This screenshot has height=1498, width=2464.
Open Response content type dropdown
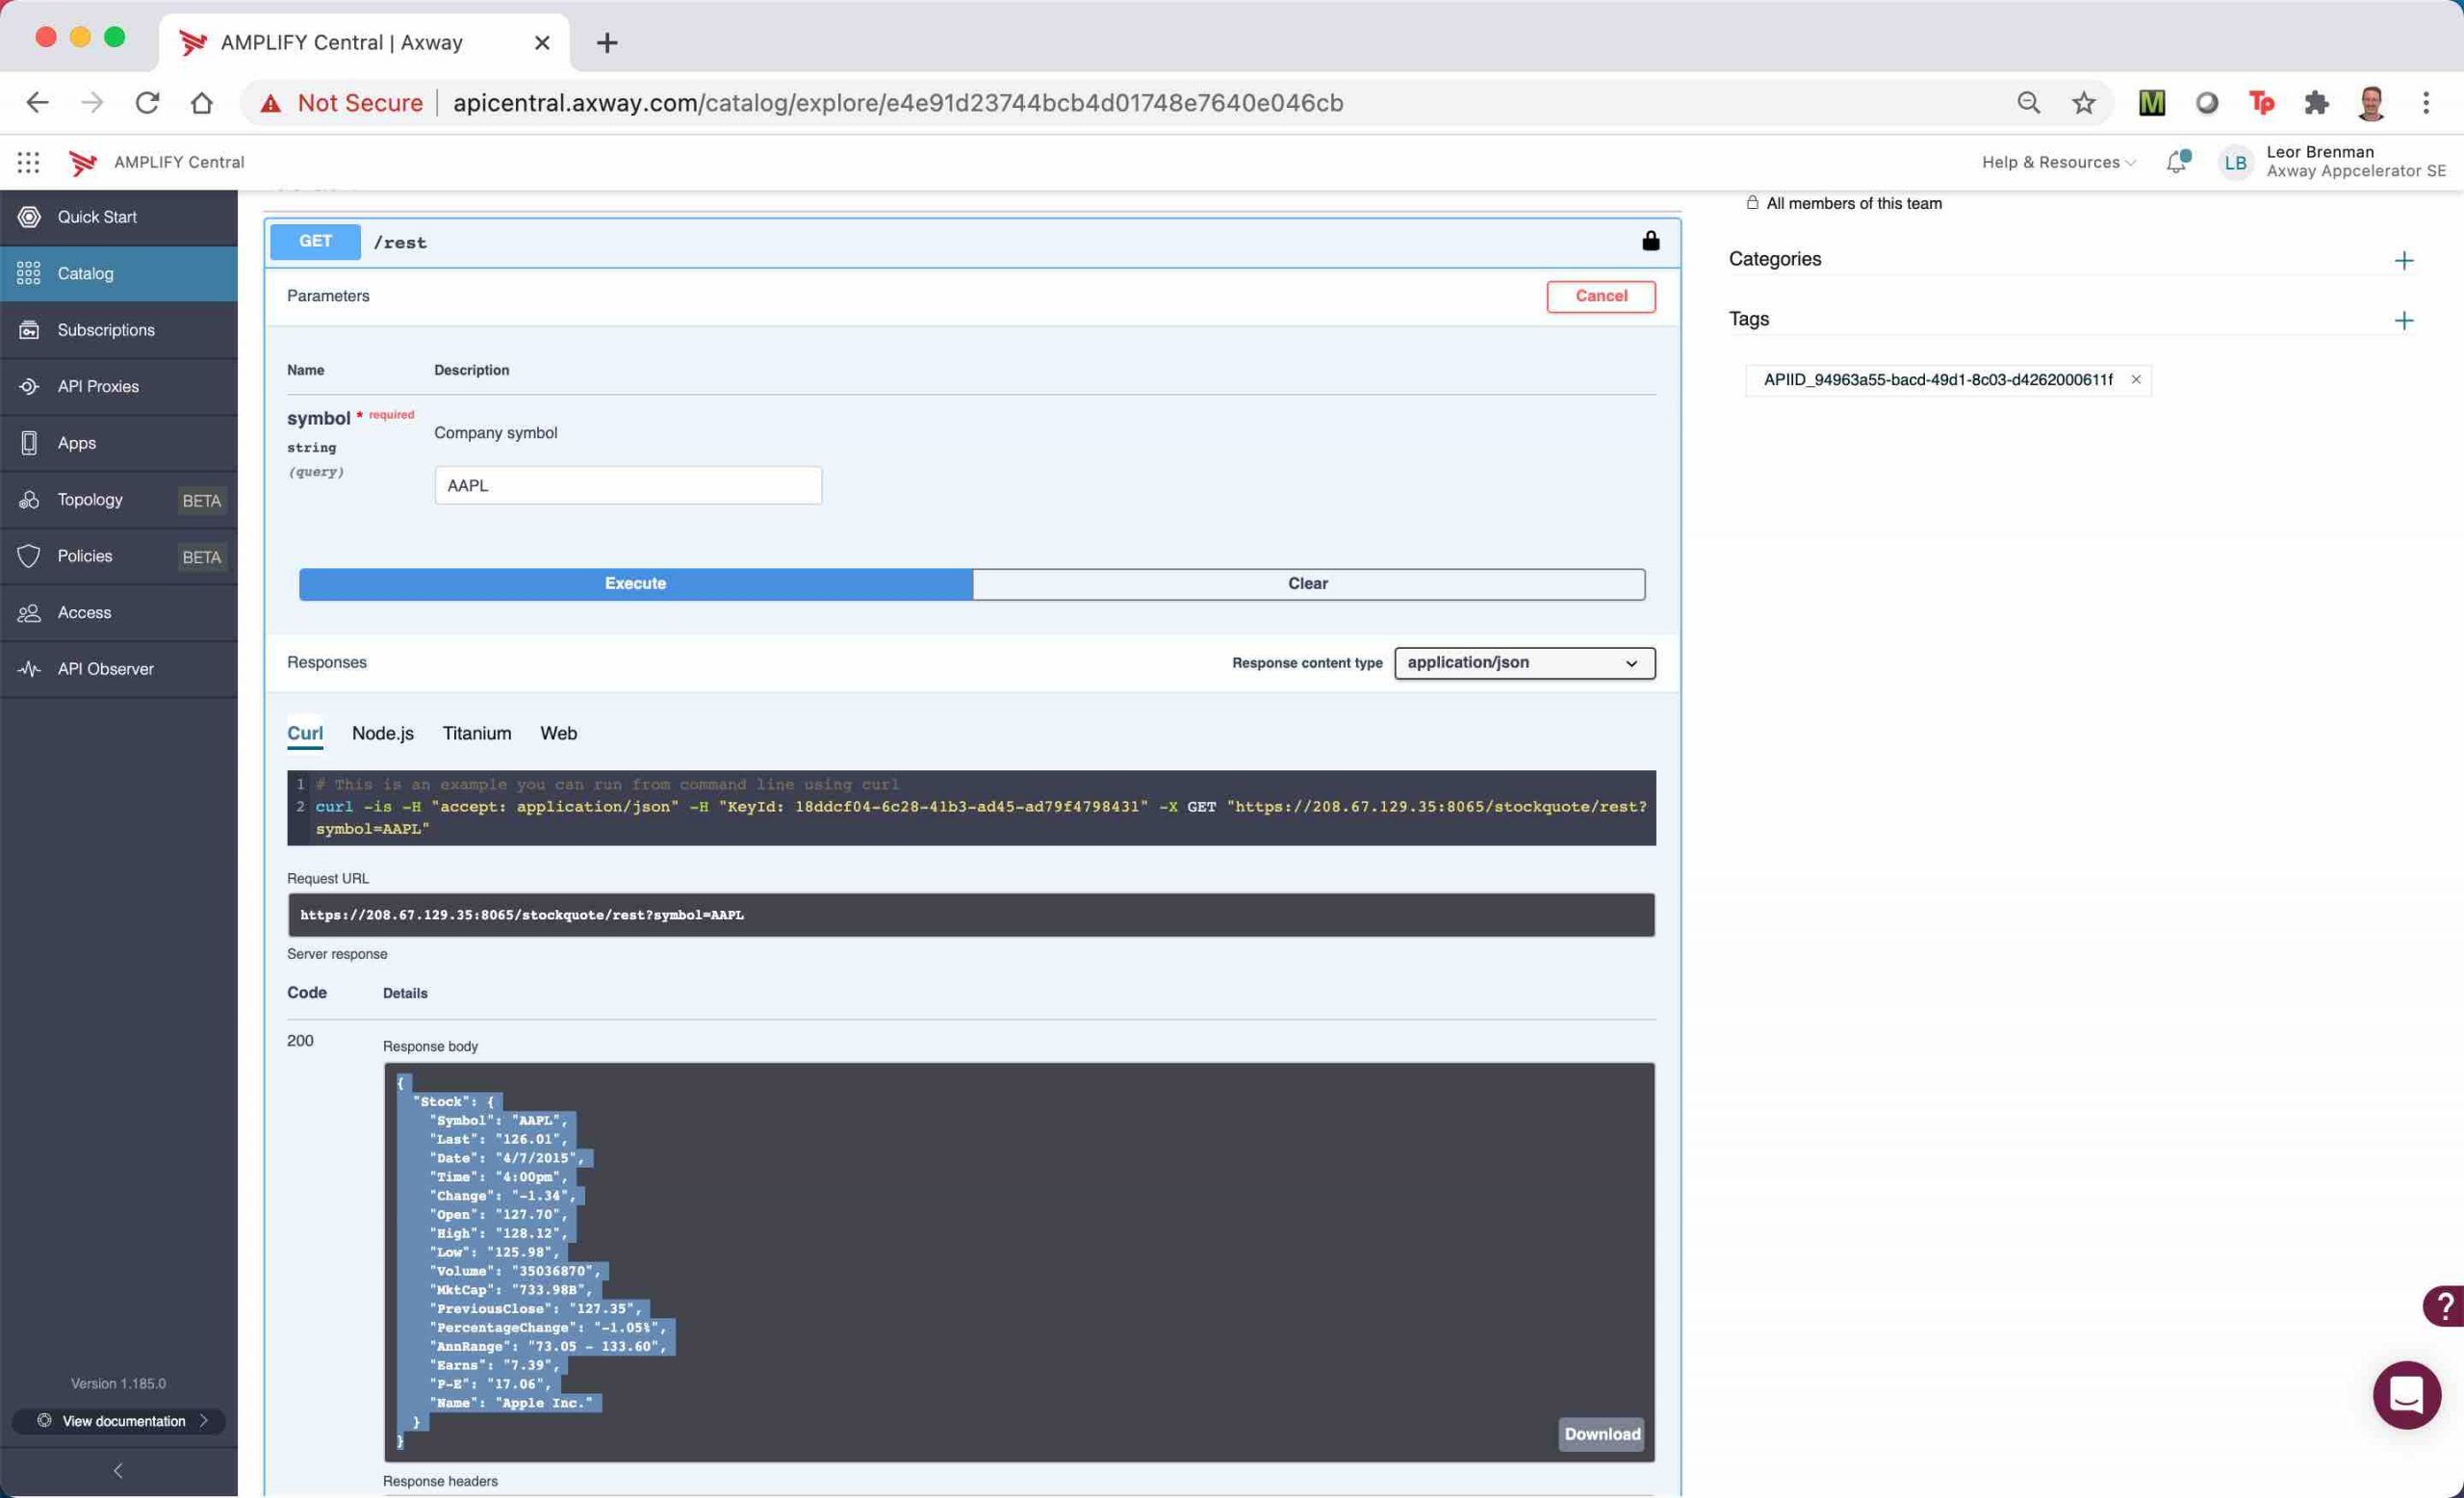(1524, 663)
